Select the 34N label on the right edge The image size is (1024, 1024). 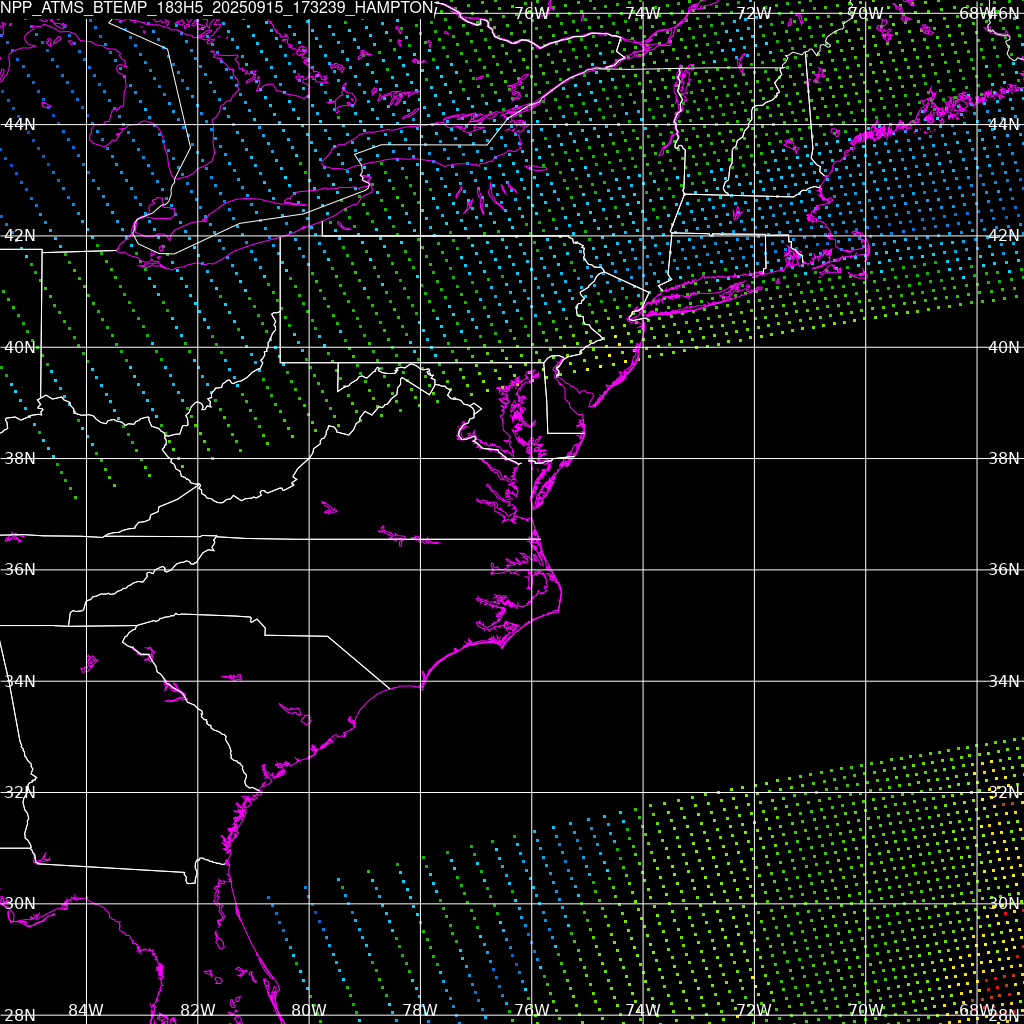tap(1003, 681)
